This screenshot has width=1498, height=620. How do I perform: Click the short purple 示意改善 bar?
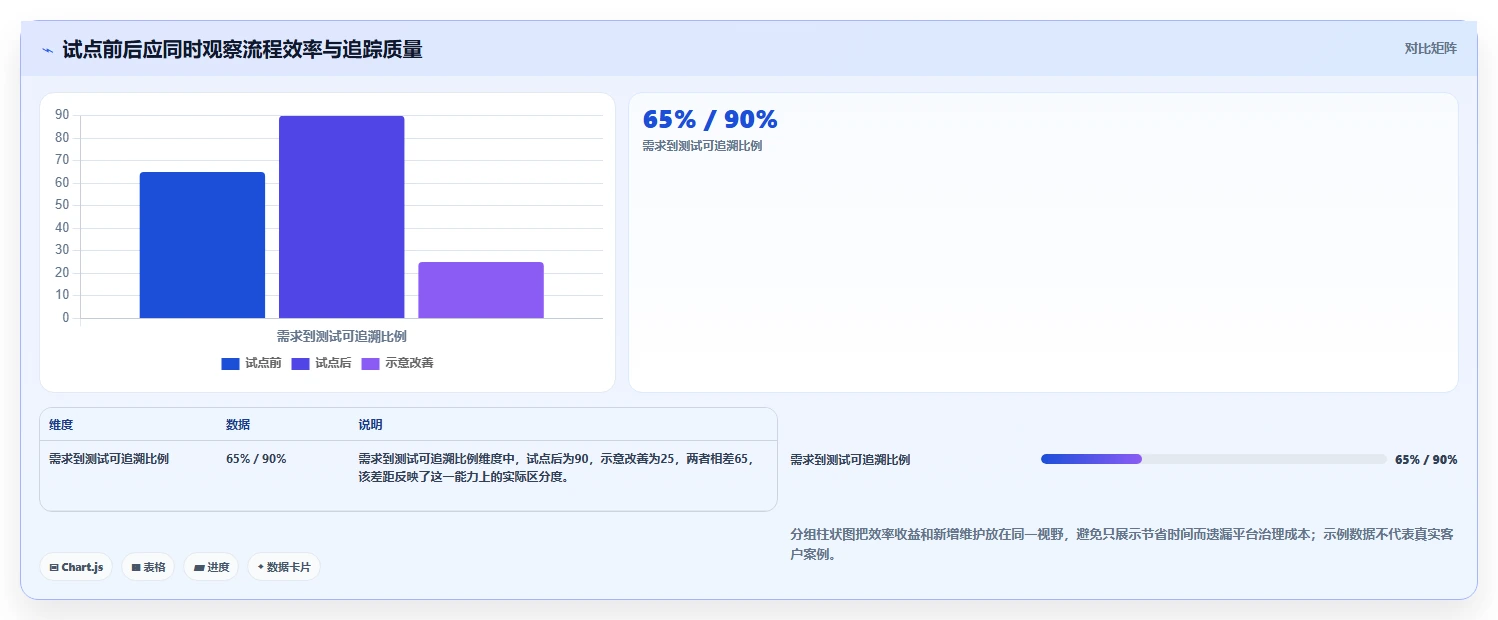pos(481,290)
